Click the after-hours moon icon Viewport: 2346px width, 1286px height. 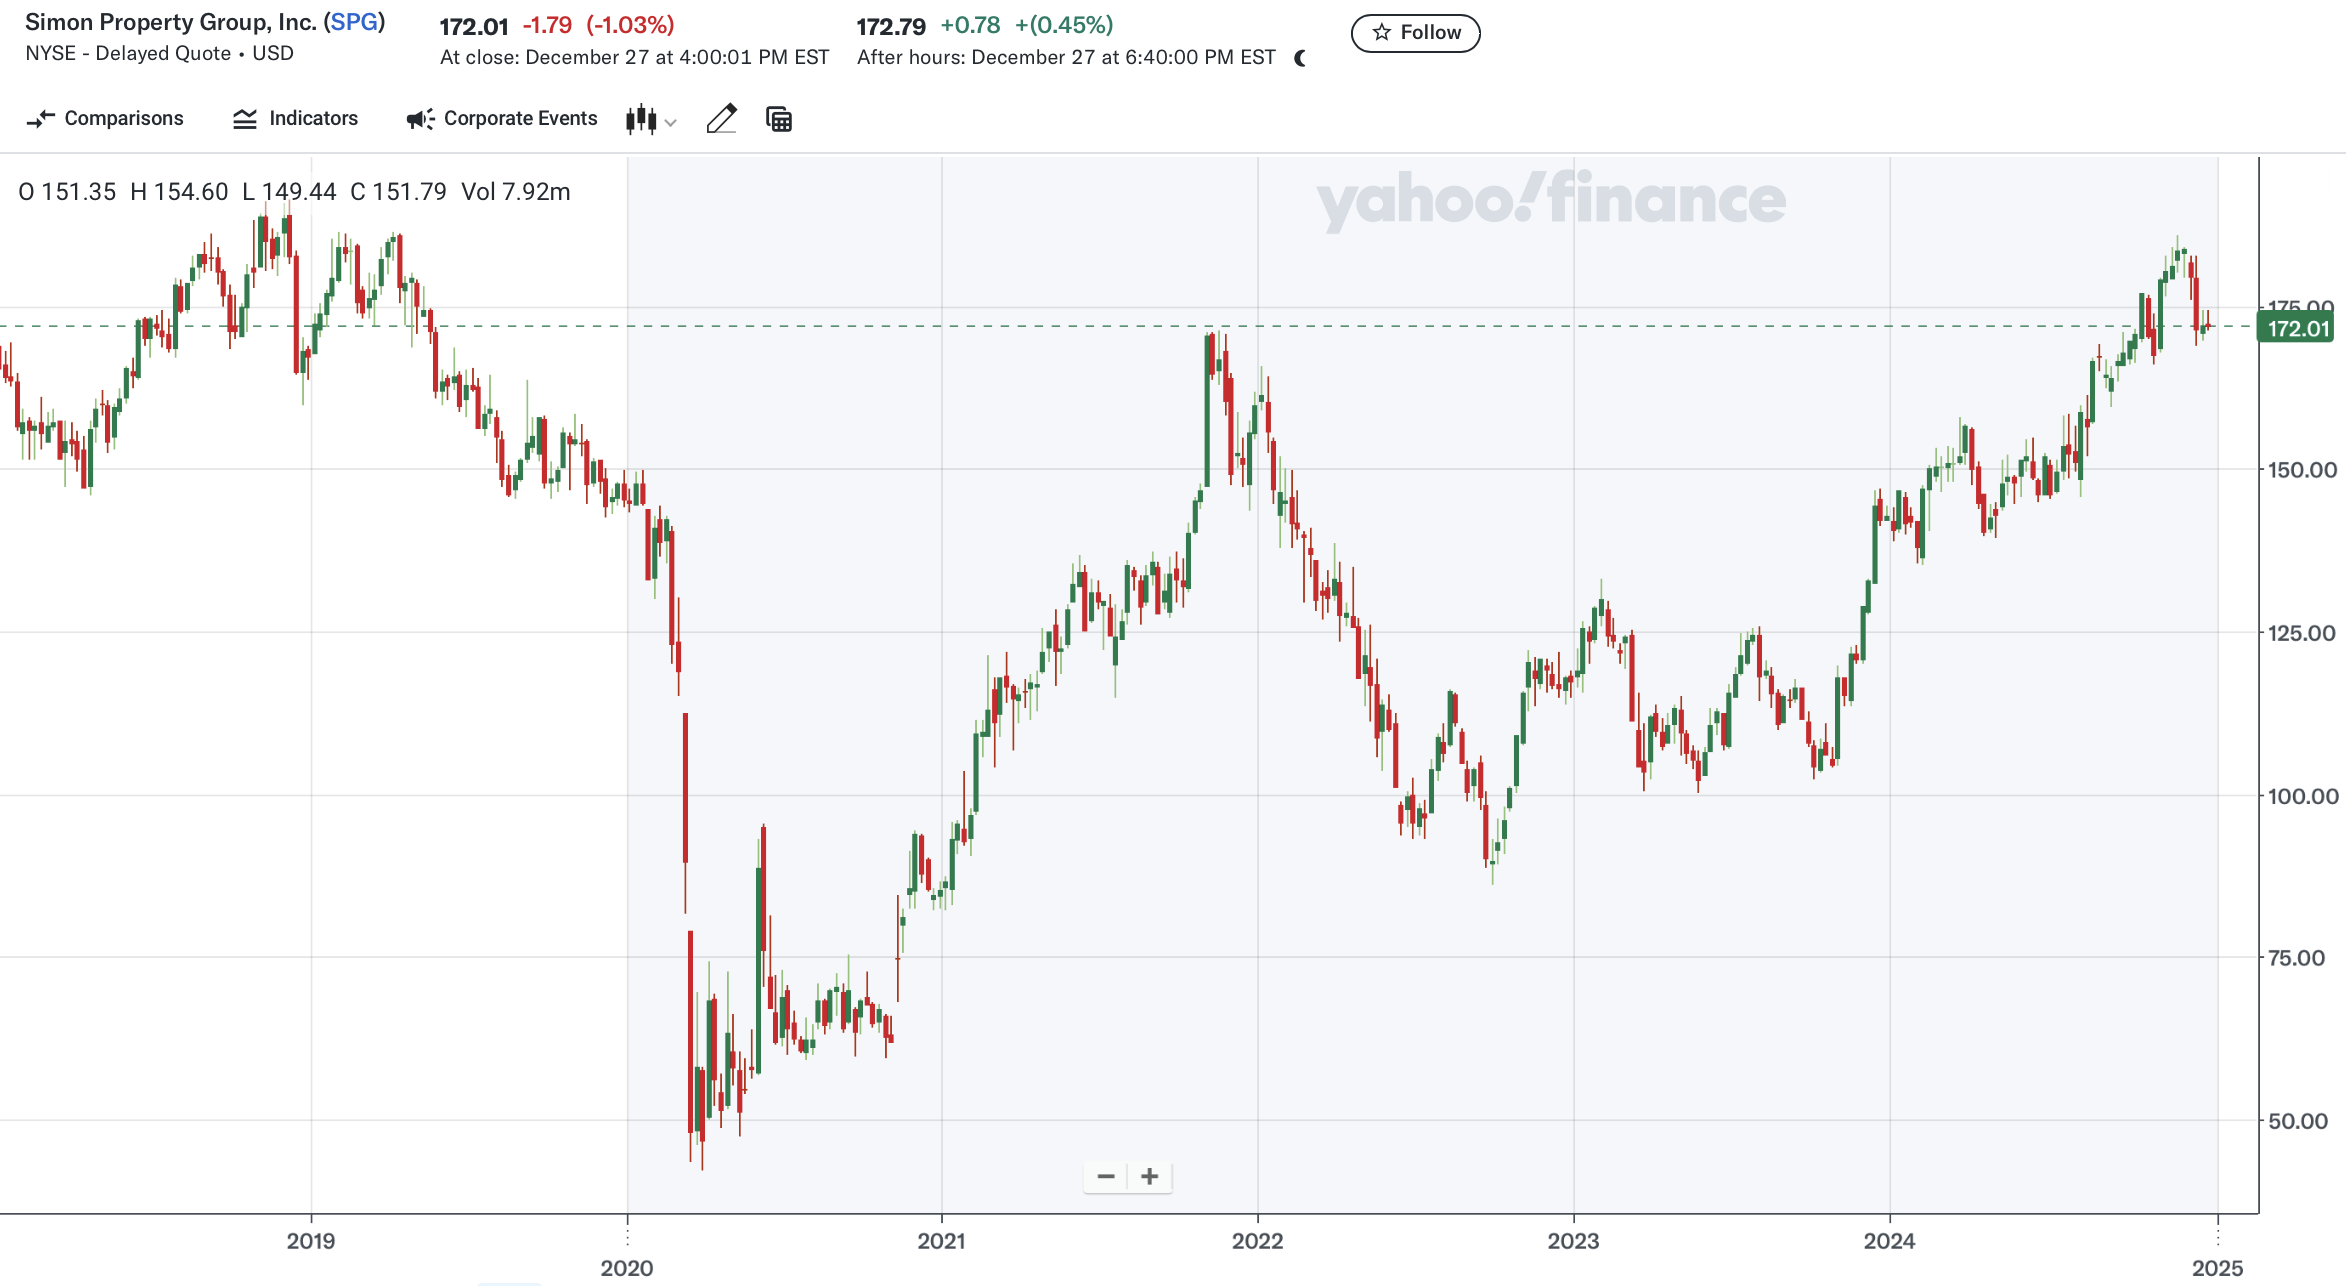point(1300,58)
